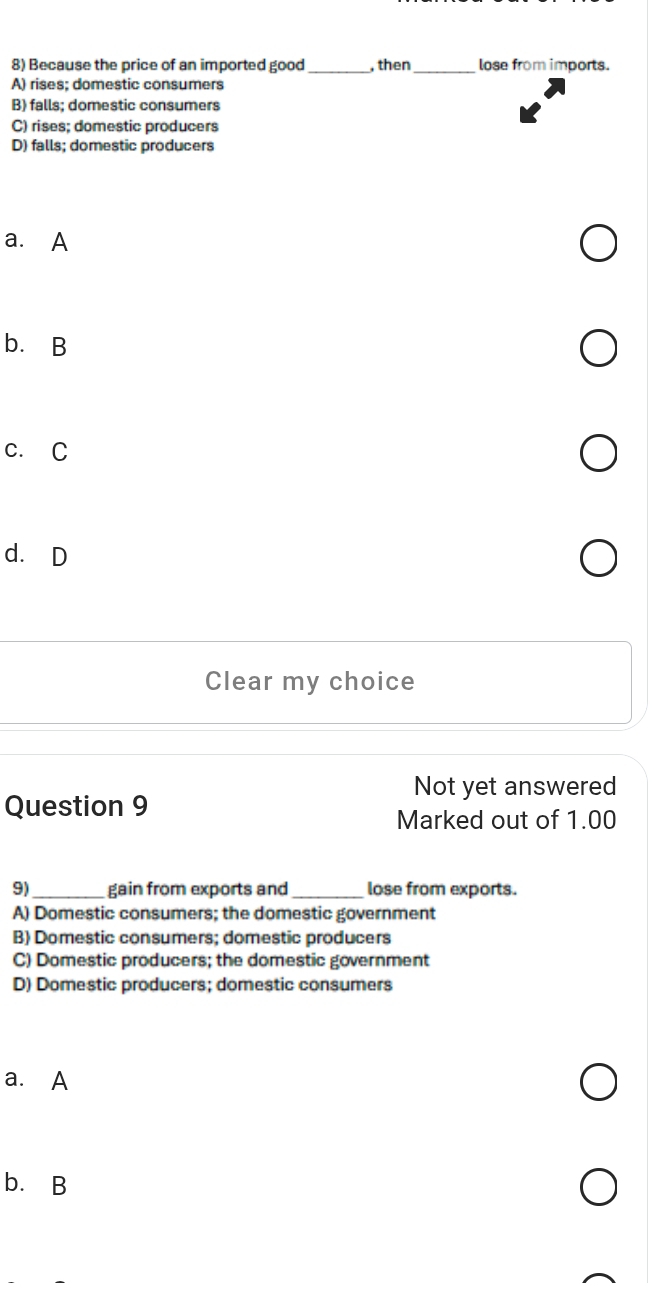Click the 'D) Domestic producers; domestic consumers' option text
The height and width of the screenshot is (1291, 670).
tap(203, 984)
